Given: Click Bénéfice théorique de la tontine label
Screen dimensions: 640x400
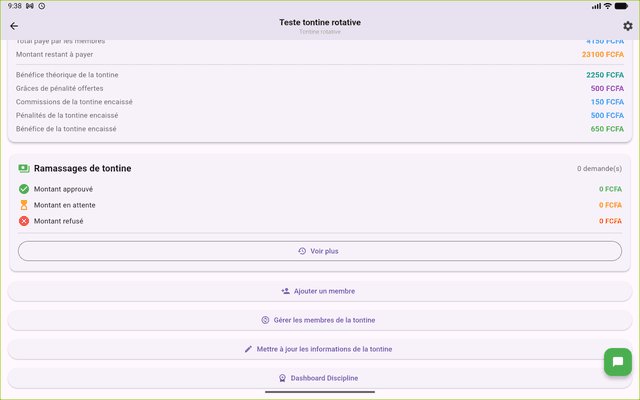Looking at the screenshot, I should pyautogui.click(x=67, y=75).
